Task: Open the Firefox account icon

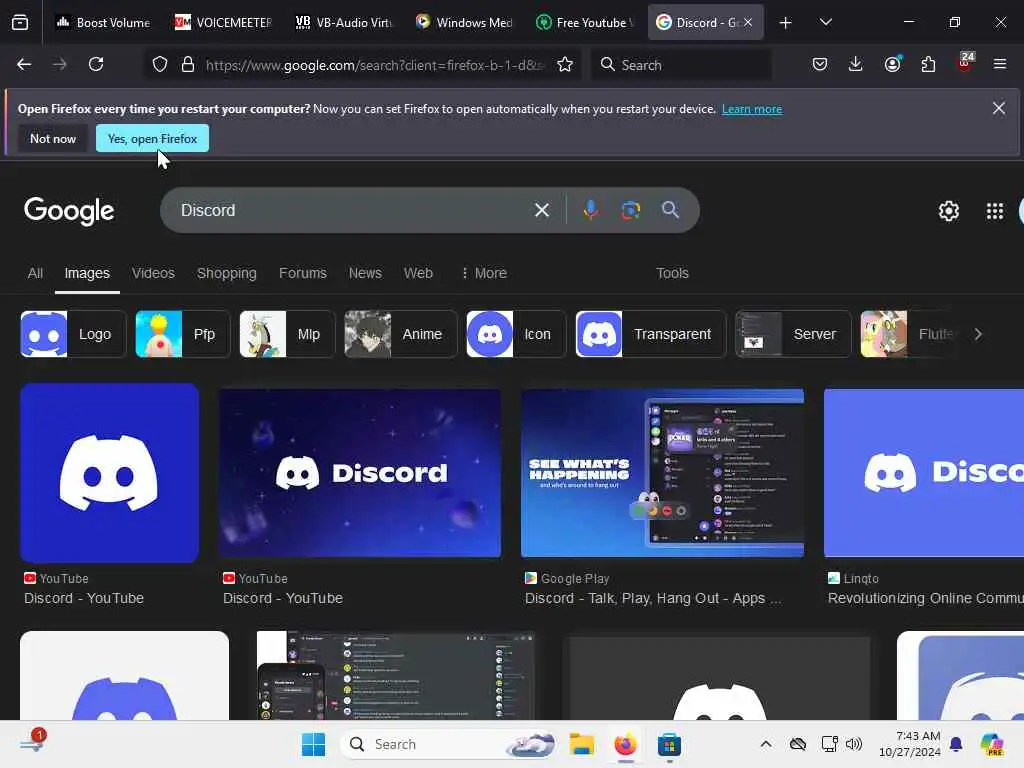Action: click(x=892, y=64)
